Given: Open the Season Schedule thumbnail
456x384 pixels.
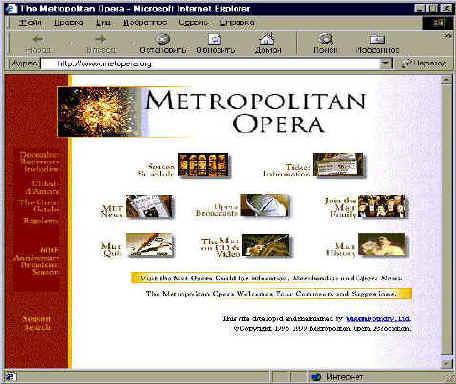Looking at the screenshot, I should tap(203, 165).
